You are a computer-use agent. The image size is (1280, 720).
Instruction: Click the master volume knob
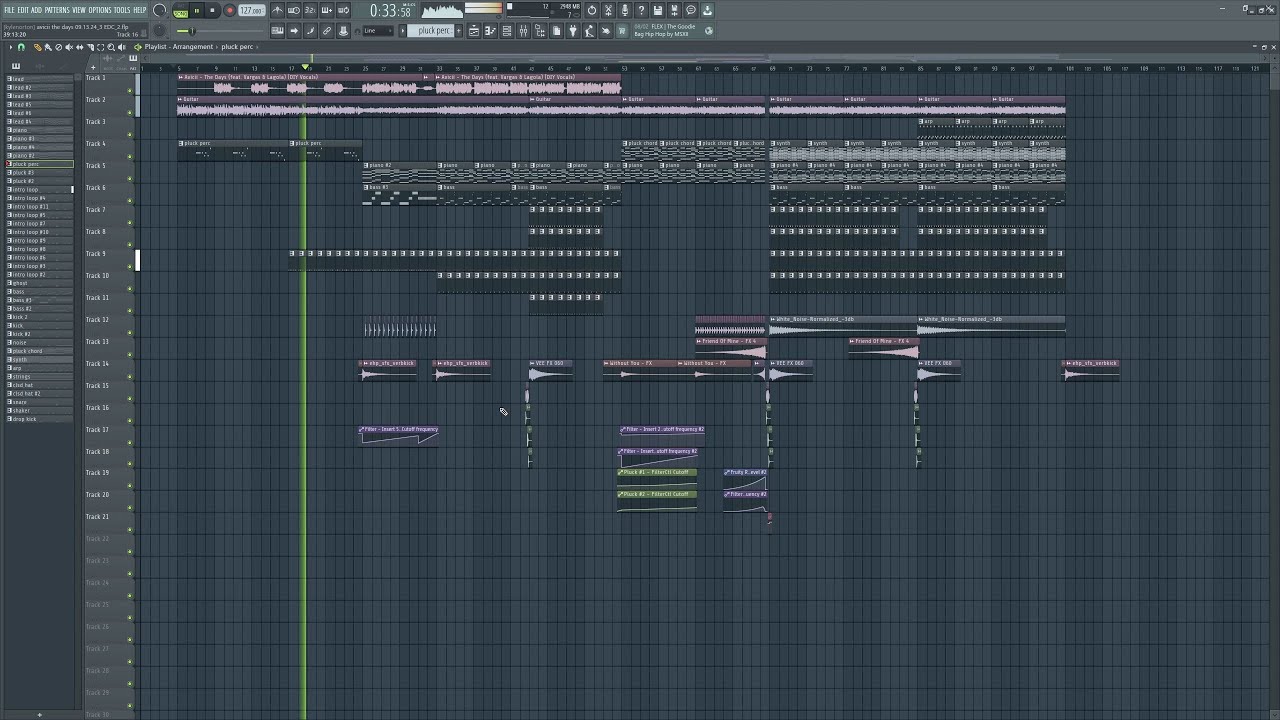coord(159,11)
